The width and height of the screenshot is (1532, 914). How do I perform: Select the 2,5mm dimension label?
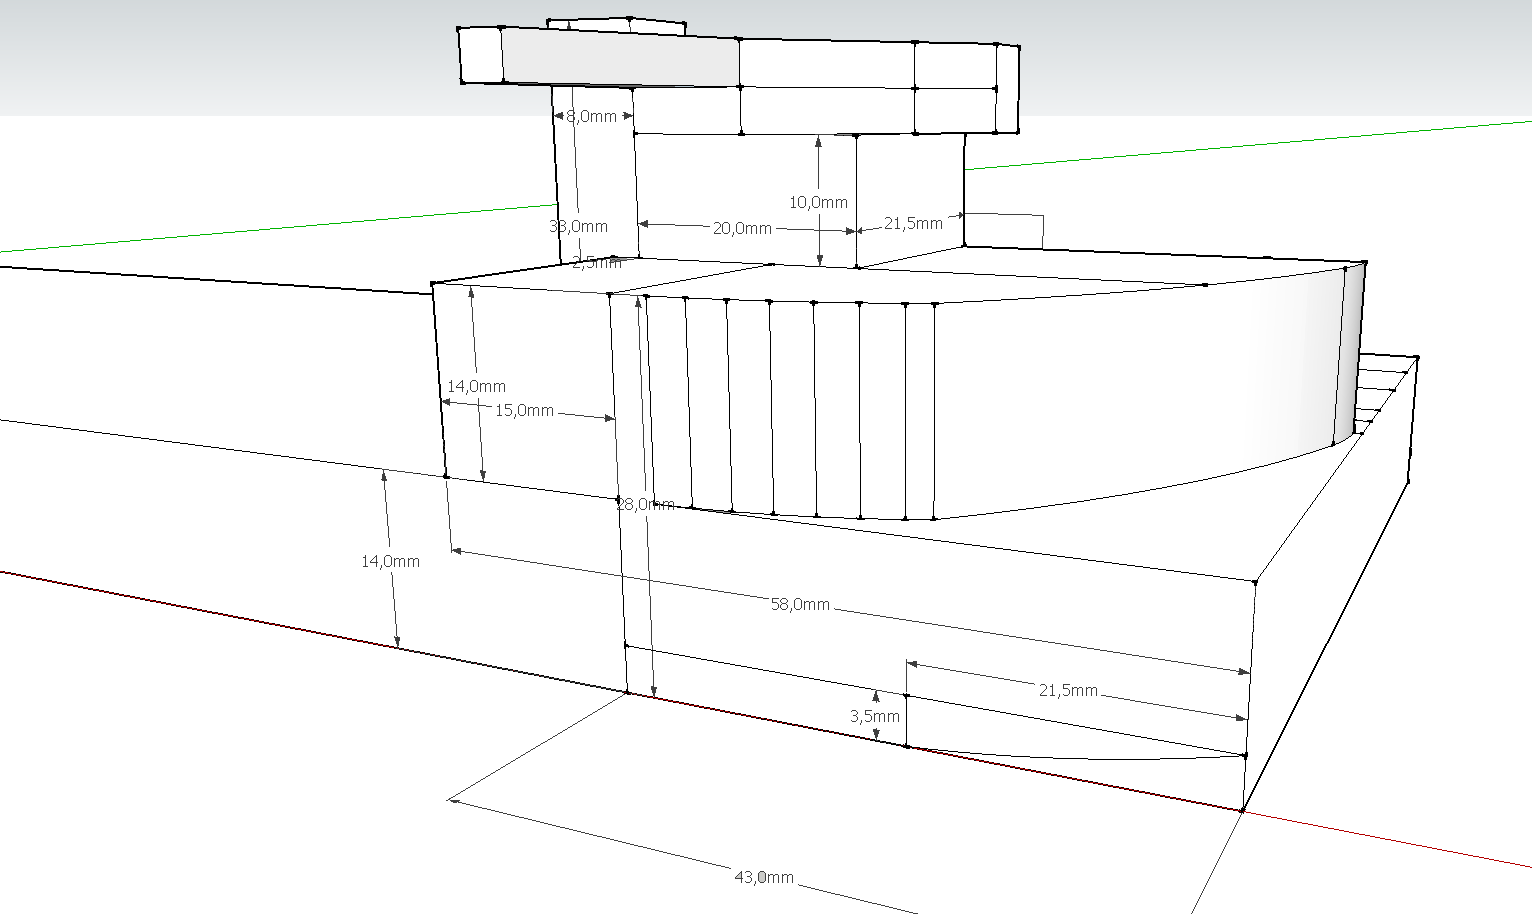click(x=597, y=262)
